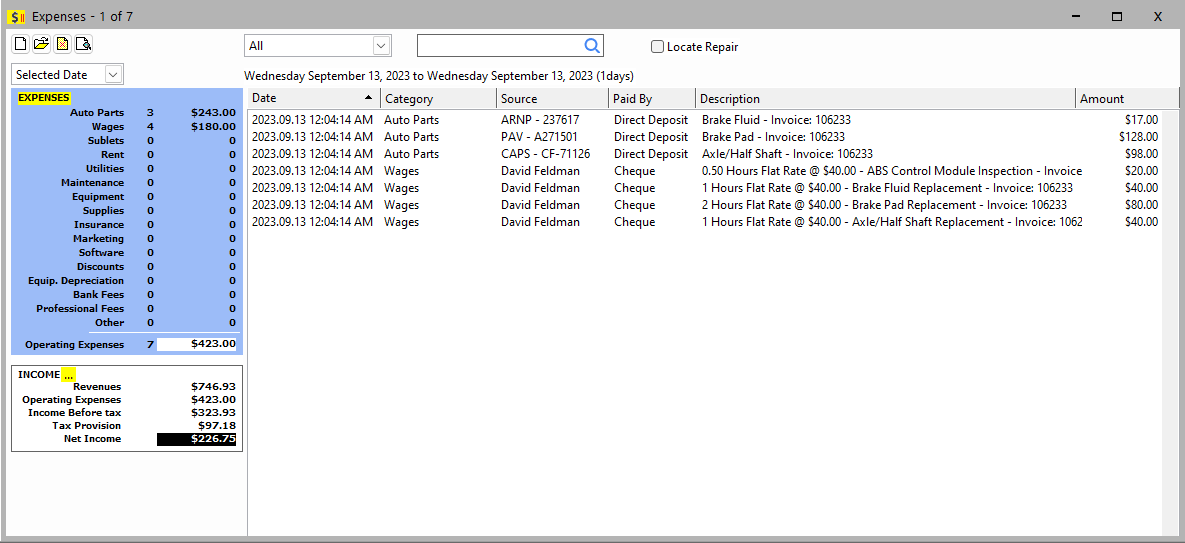Maximize the Expenses window

click(x=1117, y=17)
